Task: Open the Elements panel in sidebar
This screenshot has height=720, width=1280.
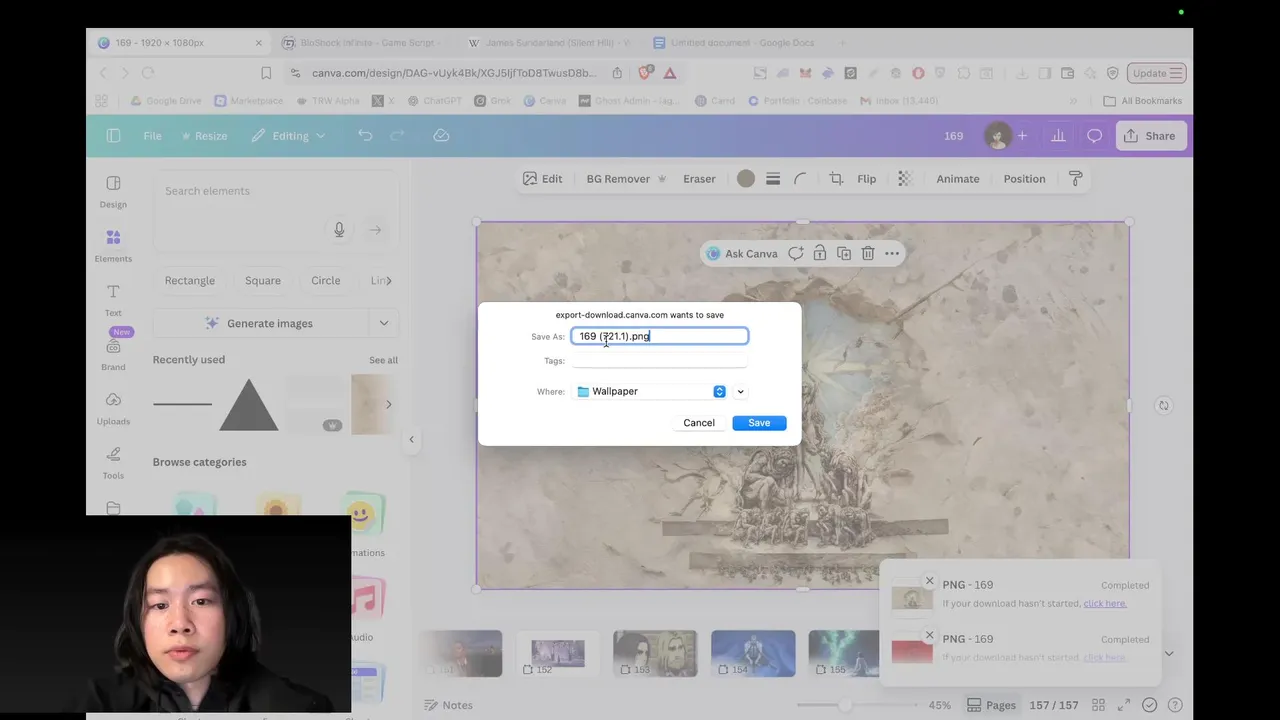Action: coord(113,245)
